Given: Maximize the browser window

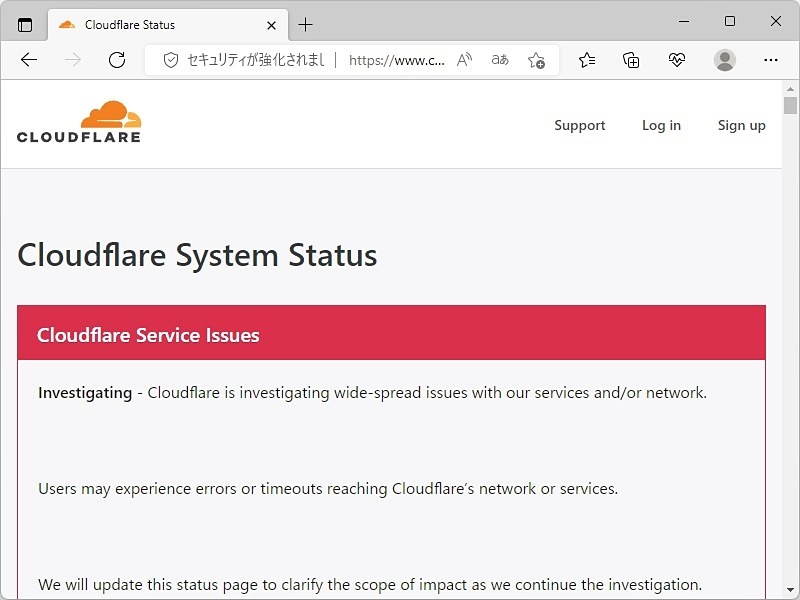Looking at the screenshot, I should click(730, 21).
